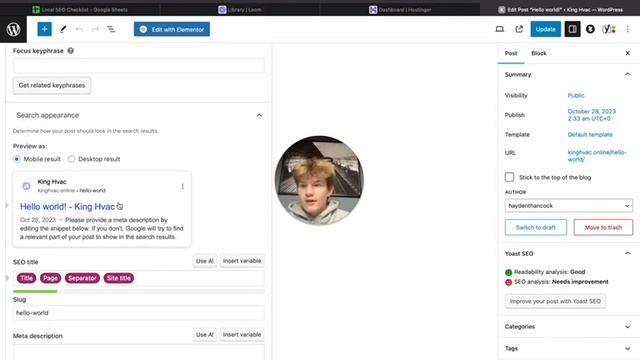Click Use AI for SEO title

pos(204,261)
